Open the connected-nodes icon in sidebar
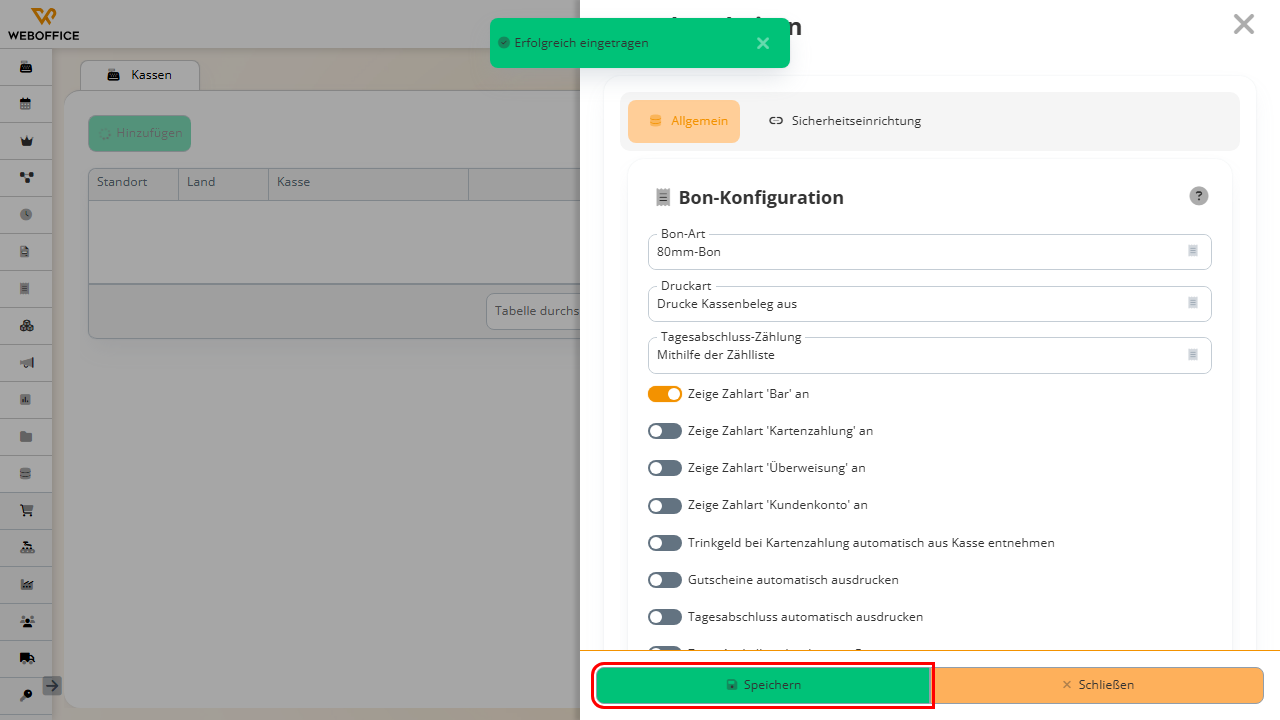This screenshot has width=1280, height=720. pyautogui.click(x=26, y=177)
